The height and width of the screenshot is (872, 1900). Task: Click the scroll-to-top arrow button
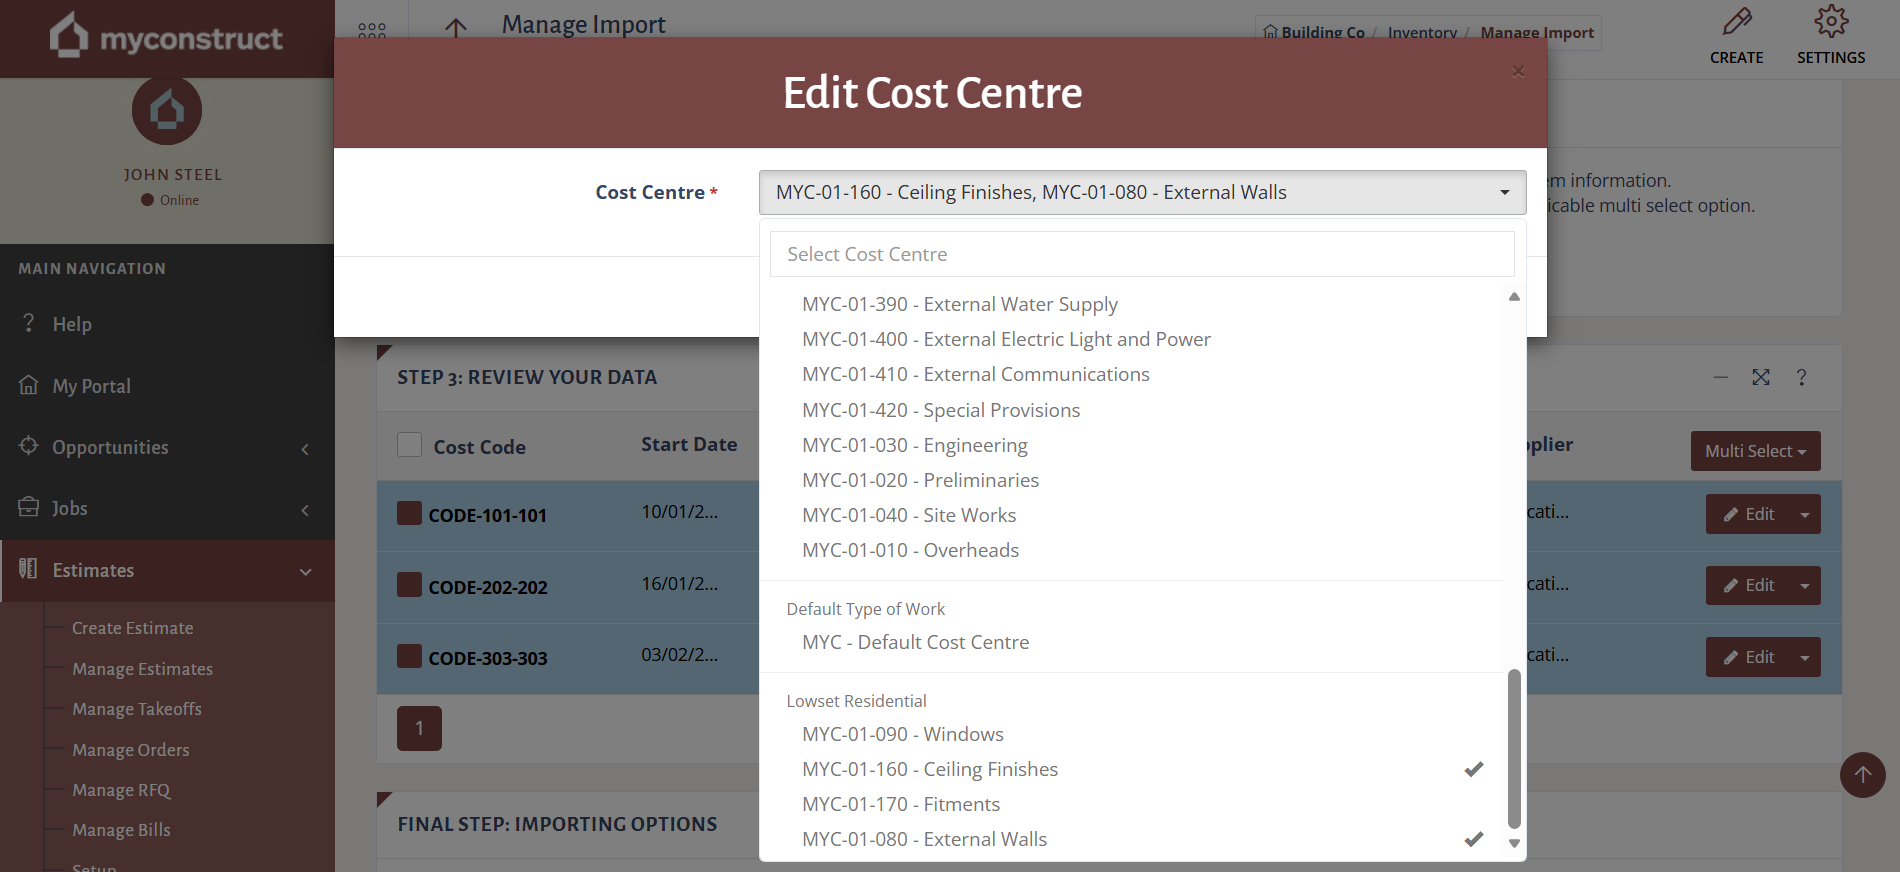(x=1862, y=775)
